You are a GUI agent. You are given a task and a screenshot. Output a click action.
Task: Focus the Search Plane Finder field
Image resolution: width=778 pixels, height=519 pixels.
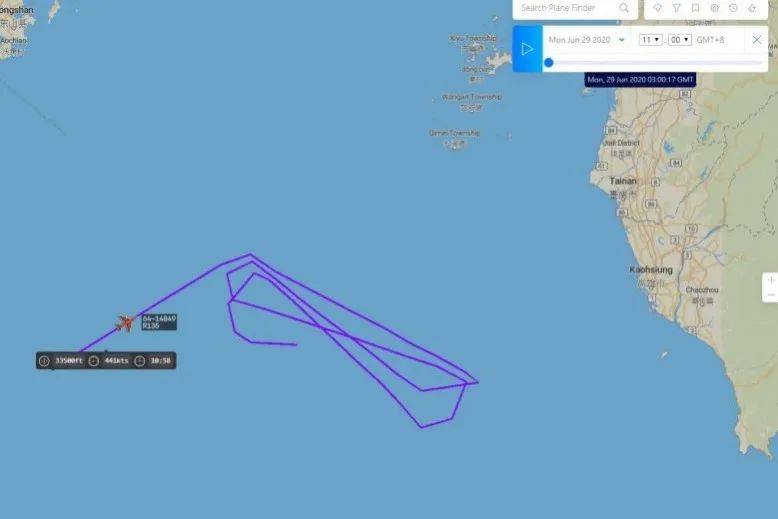(566, 8)
